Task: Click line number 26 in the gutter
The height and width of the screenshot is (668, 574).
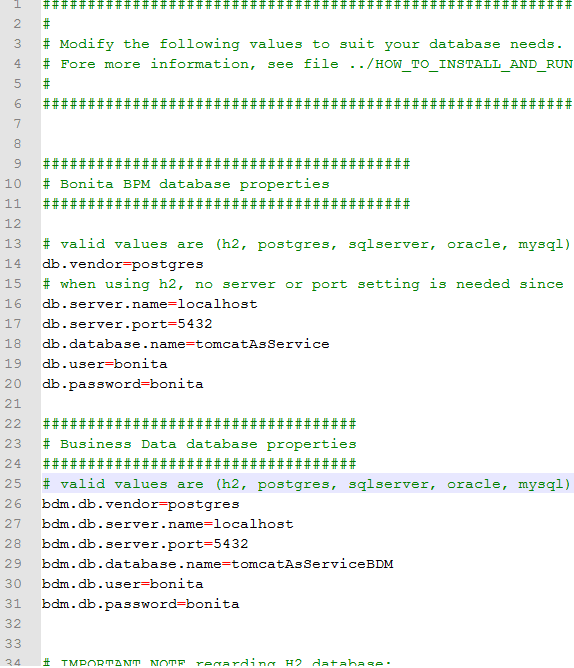Action: click(13, 504)
